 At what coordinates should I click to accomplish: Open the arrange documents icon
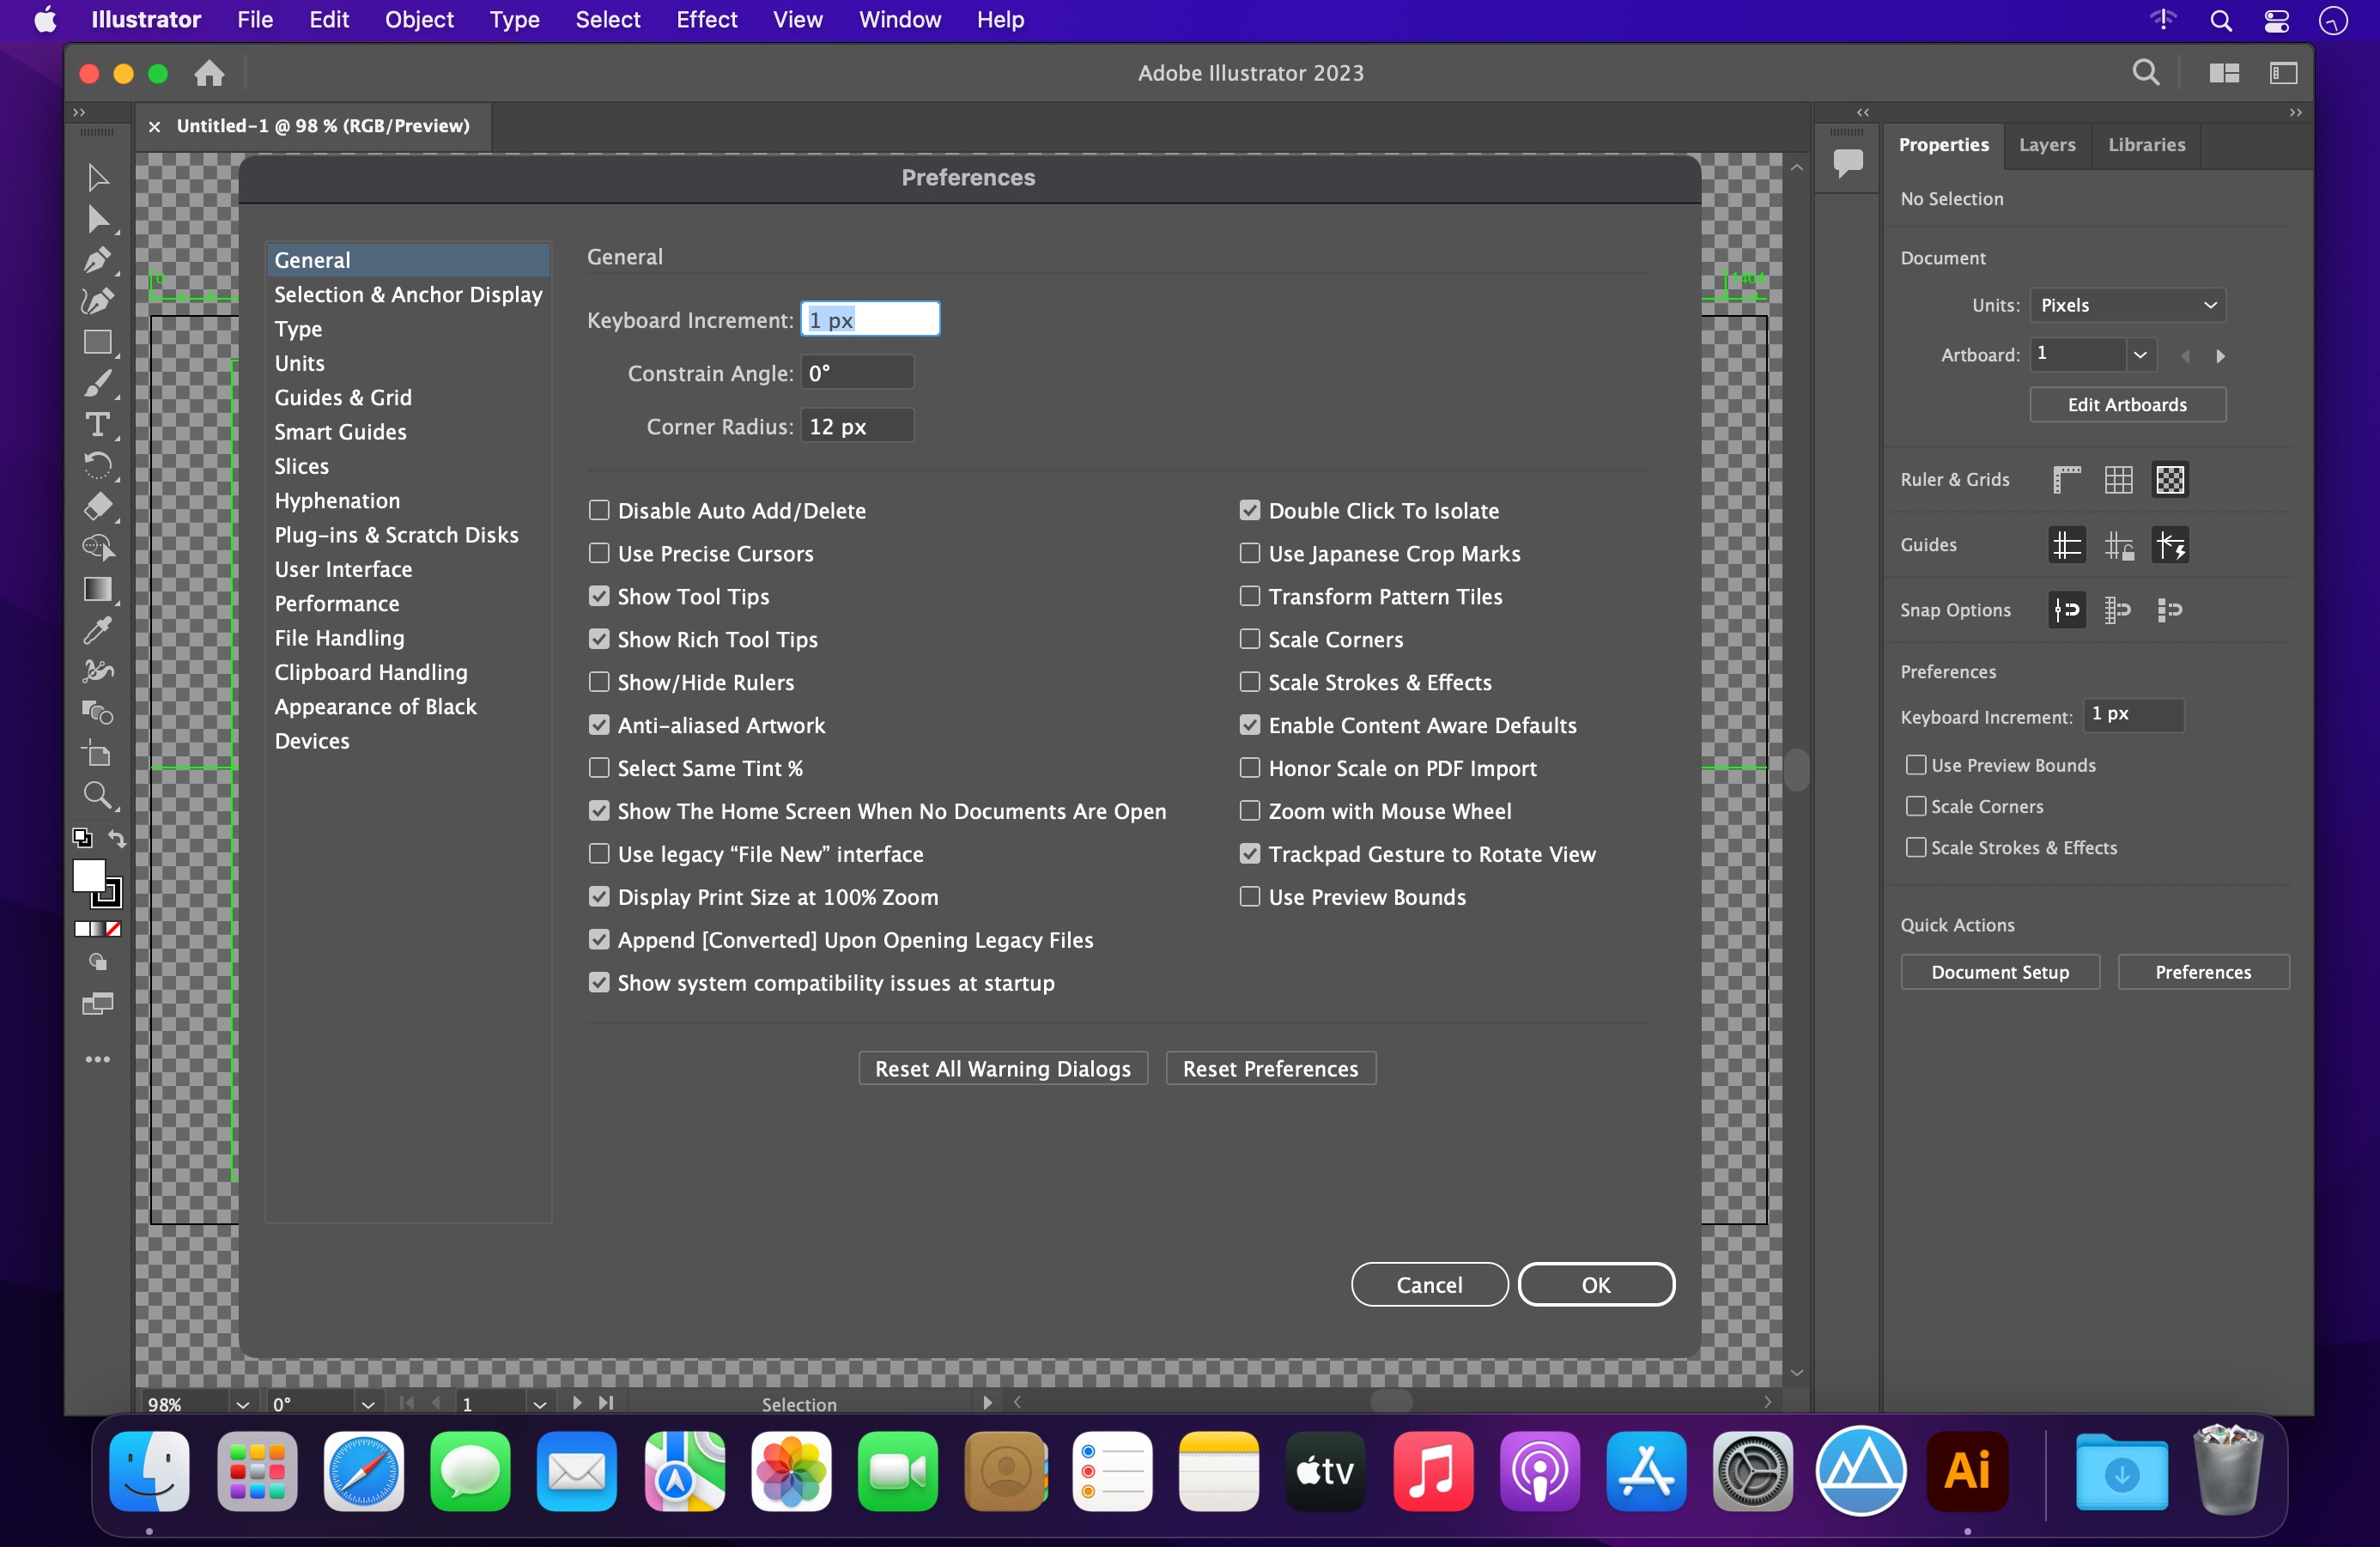2223,73
